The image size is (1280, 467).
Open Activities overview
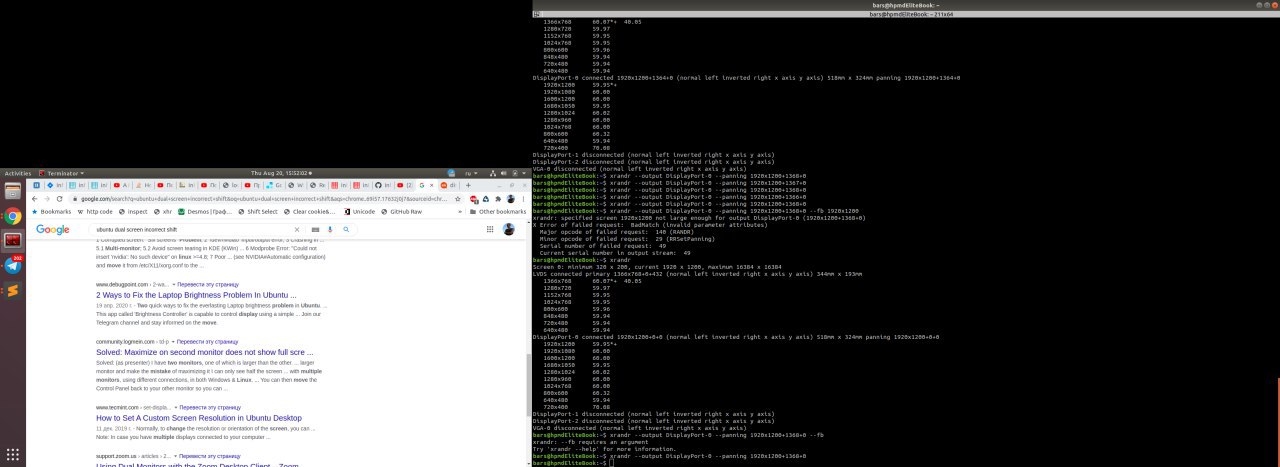point(17,173)
